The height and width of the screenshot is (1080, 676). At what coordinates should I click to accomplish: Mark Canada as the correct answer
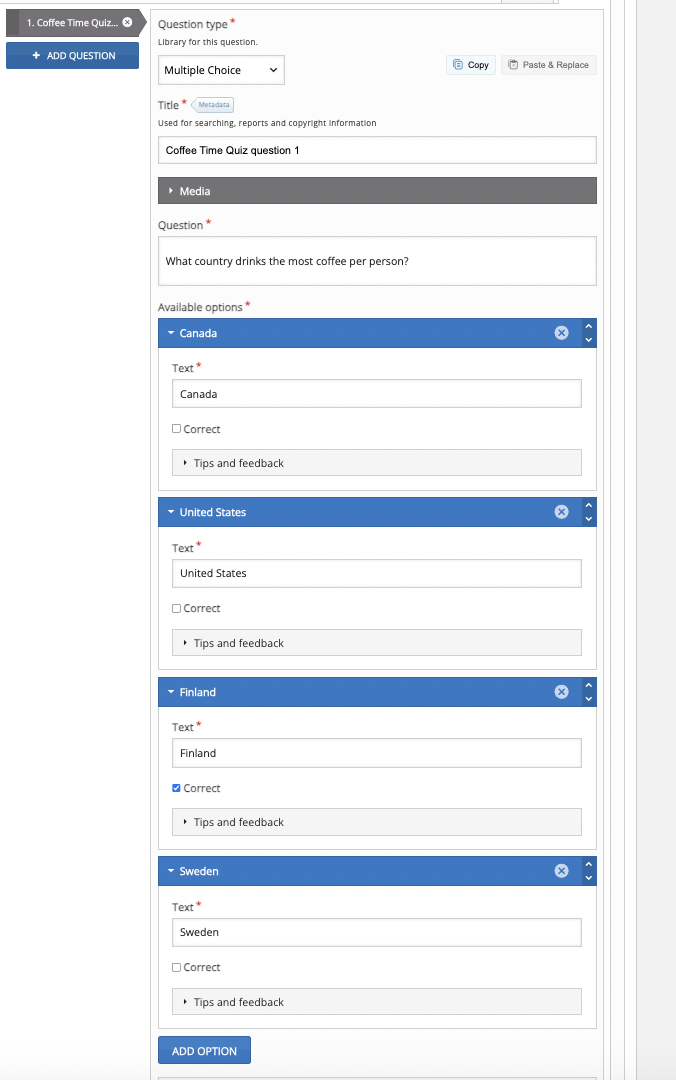tap(177, 429)
